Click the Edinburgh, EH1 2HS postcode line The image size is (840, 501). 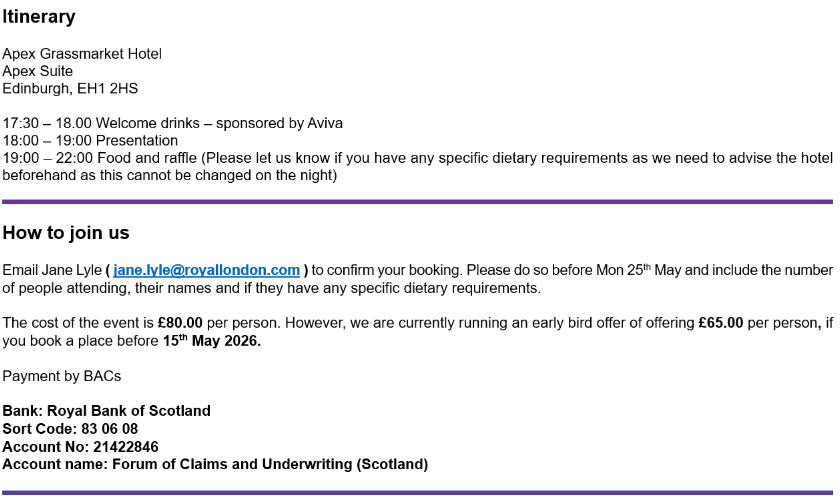[70, 89]
